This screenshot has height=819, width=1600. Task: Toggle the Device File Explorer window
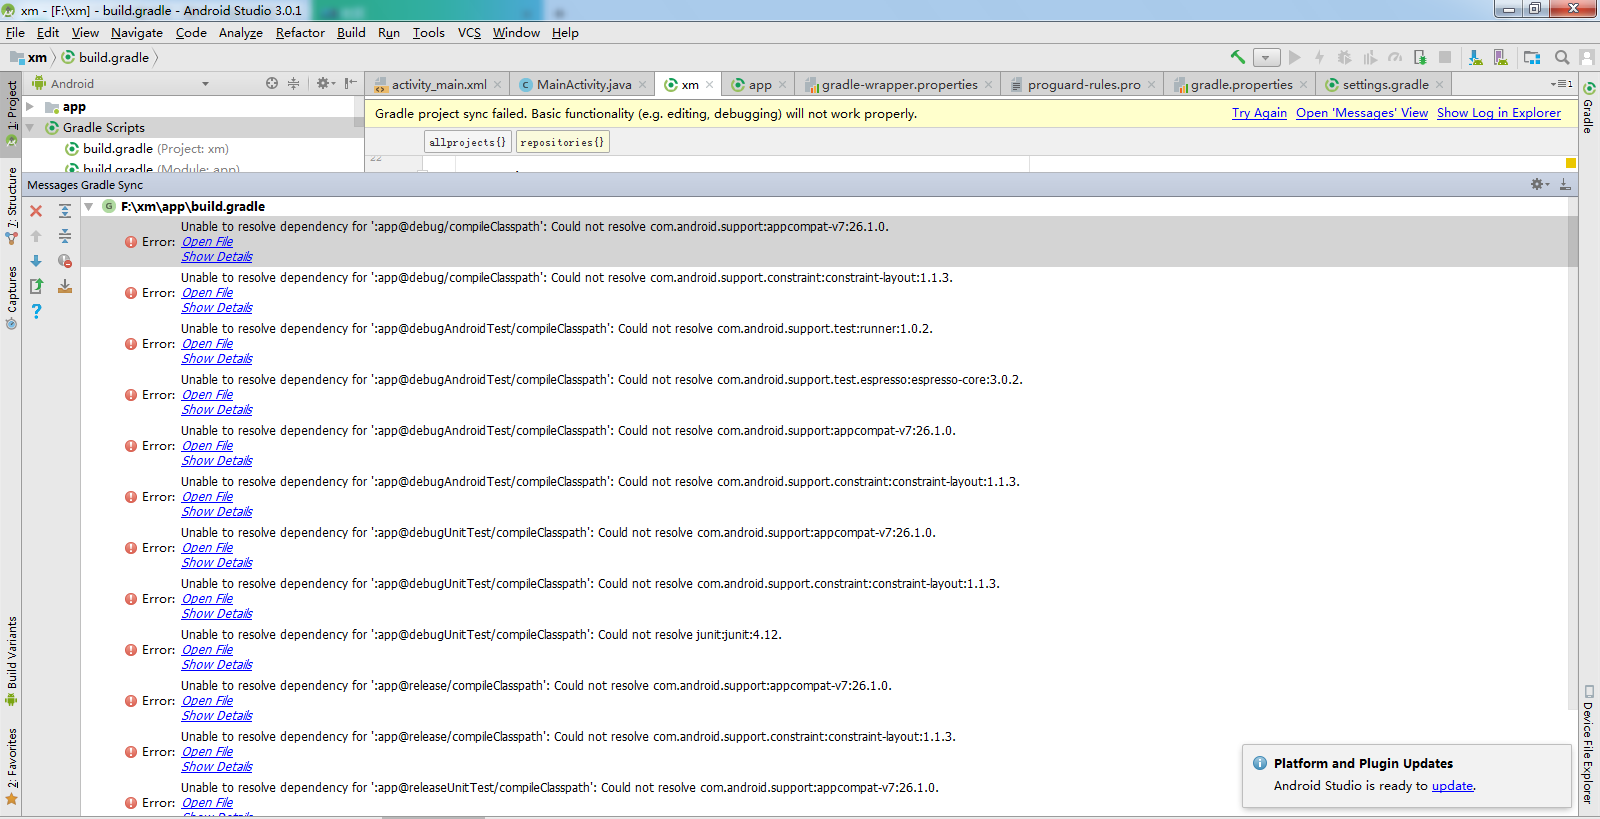tap(1588, 744)
